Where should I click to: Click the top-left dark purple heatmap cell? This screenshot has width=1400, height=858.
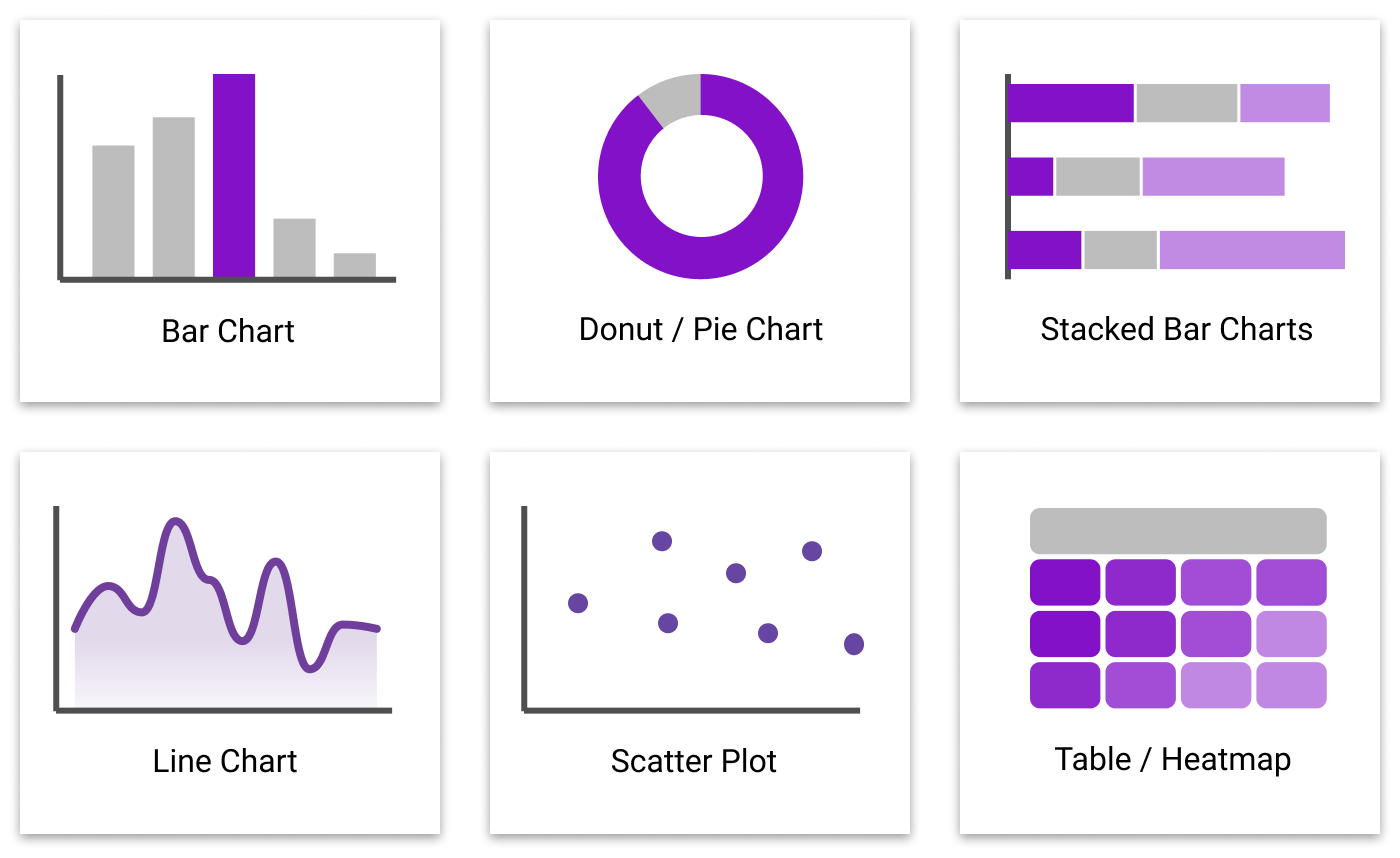pyautogui.click(x=1065, y=582)
